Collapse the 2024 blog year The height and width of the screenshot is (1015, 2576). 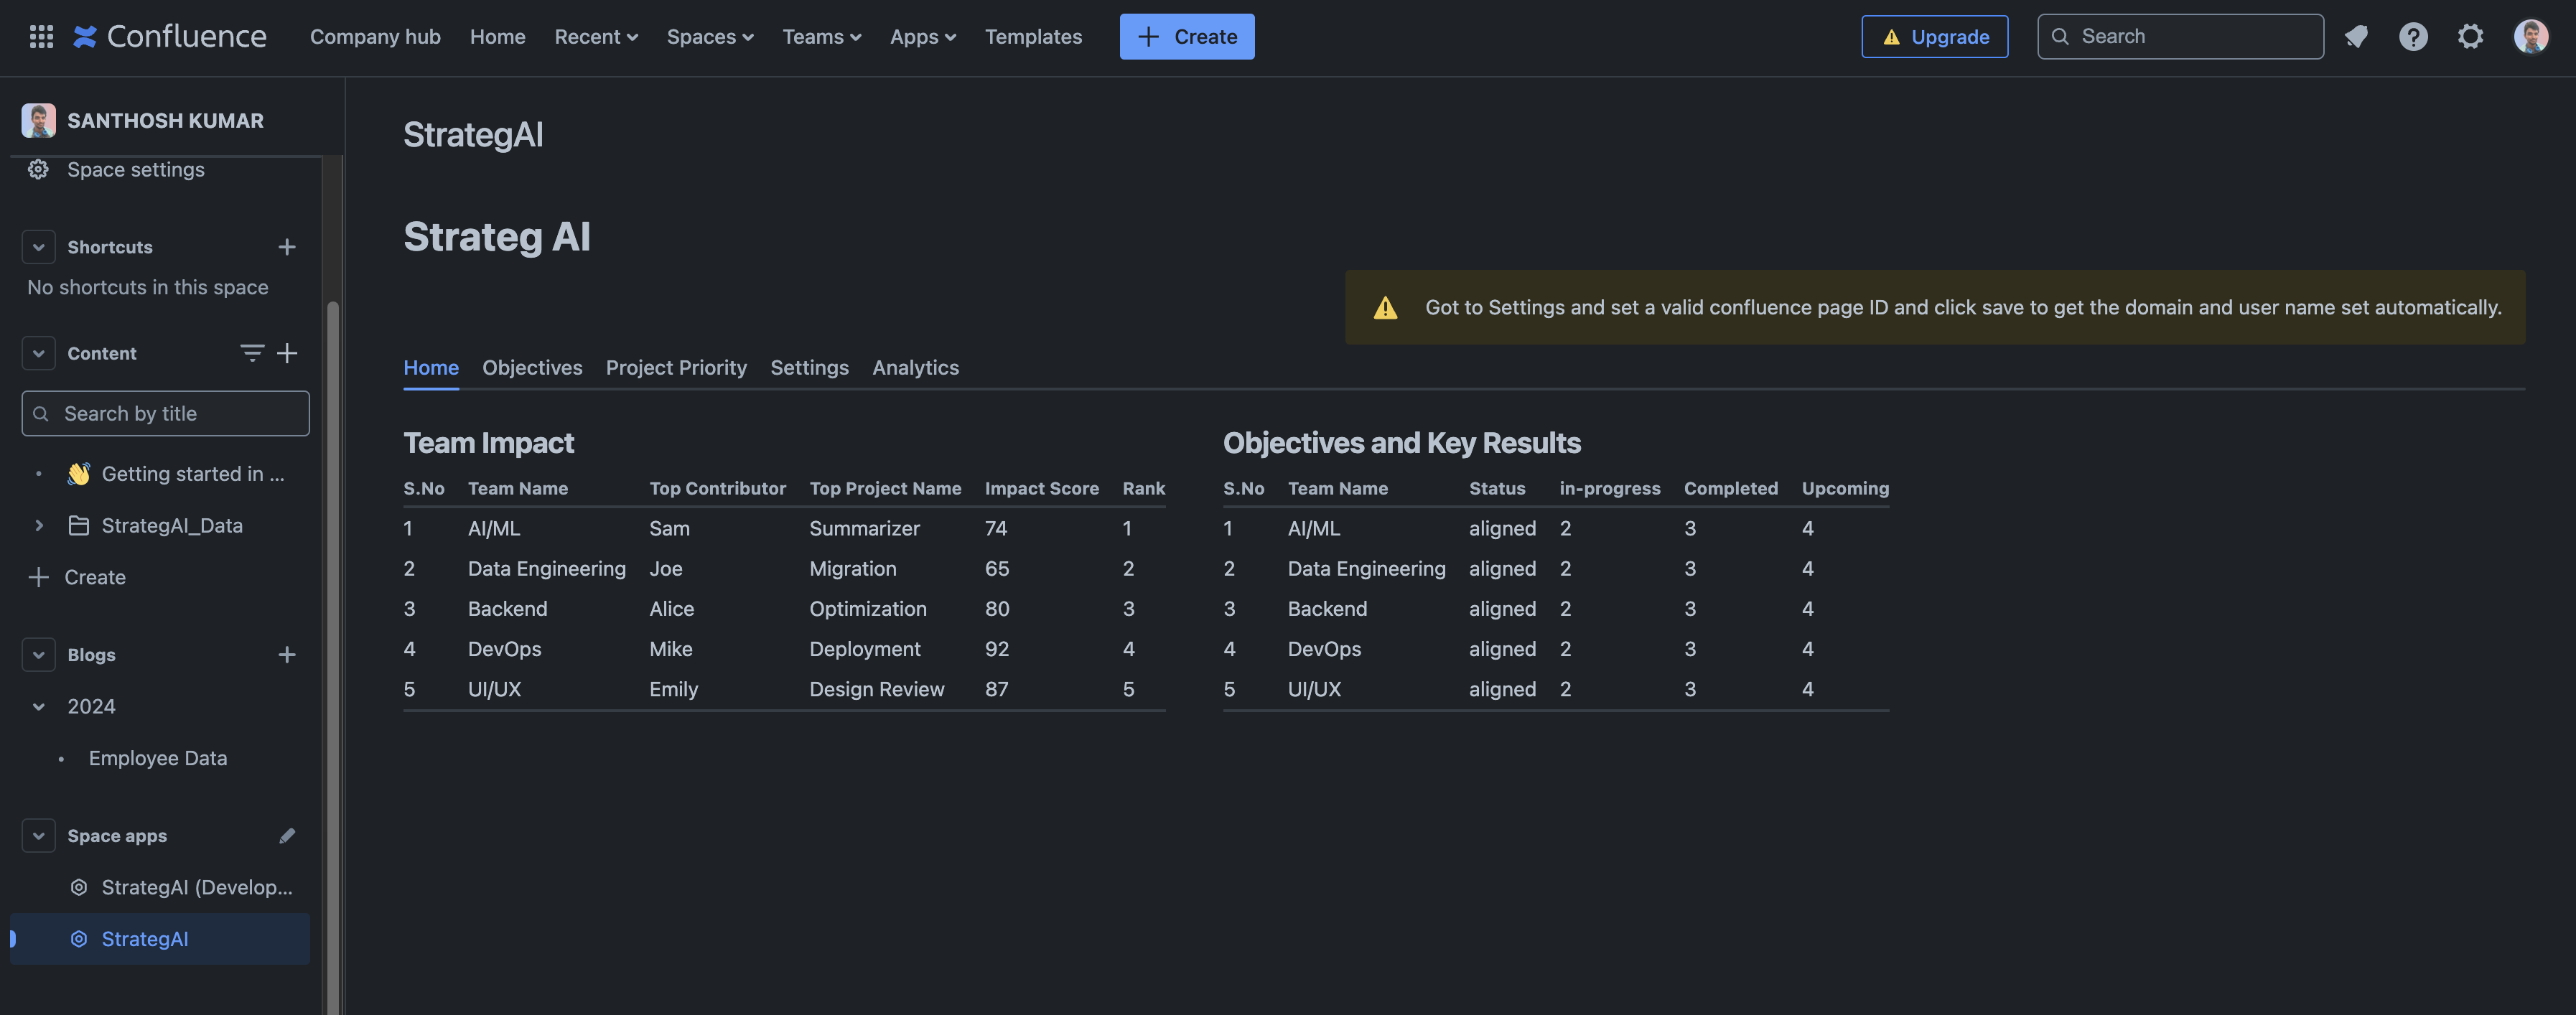(39, 707)
